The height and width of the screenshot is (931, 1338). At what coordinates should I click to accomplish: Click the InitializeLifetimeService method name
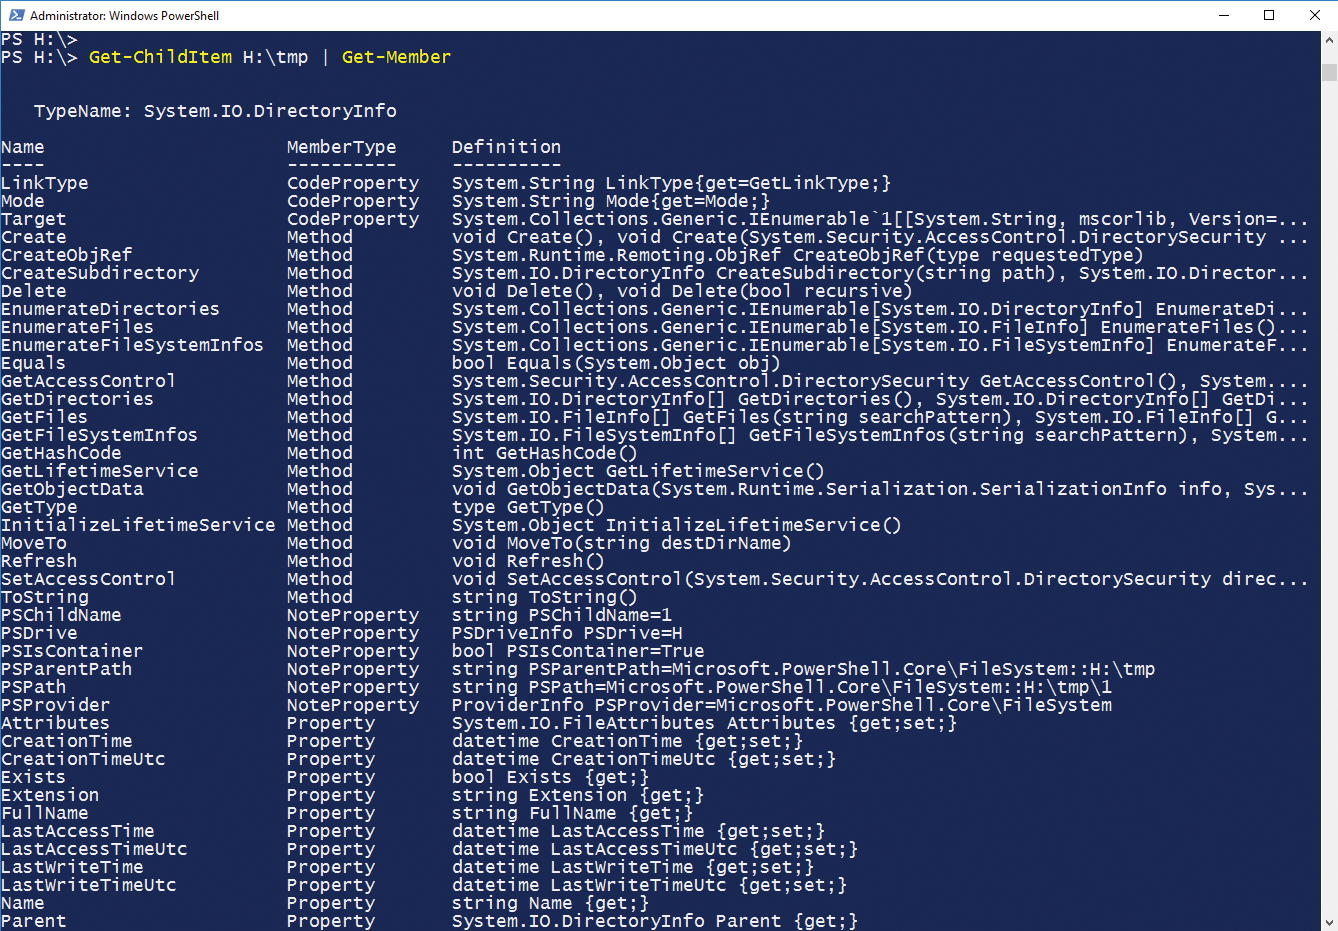pyautogui.click(x=138, y=525)
